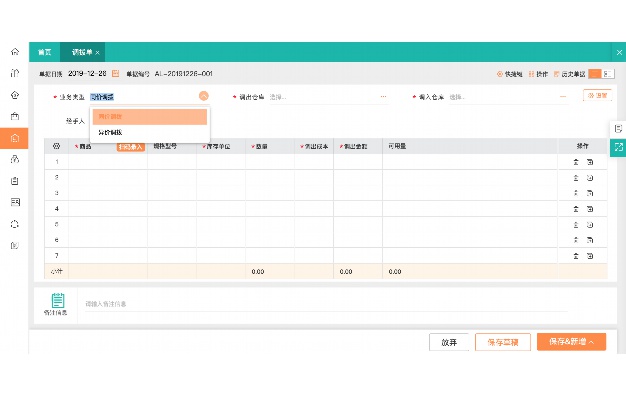Switch to the orange view toggle segment
This screenshot has width=626, height=396.
[x=594, y=74]
